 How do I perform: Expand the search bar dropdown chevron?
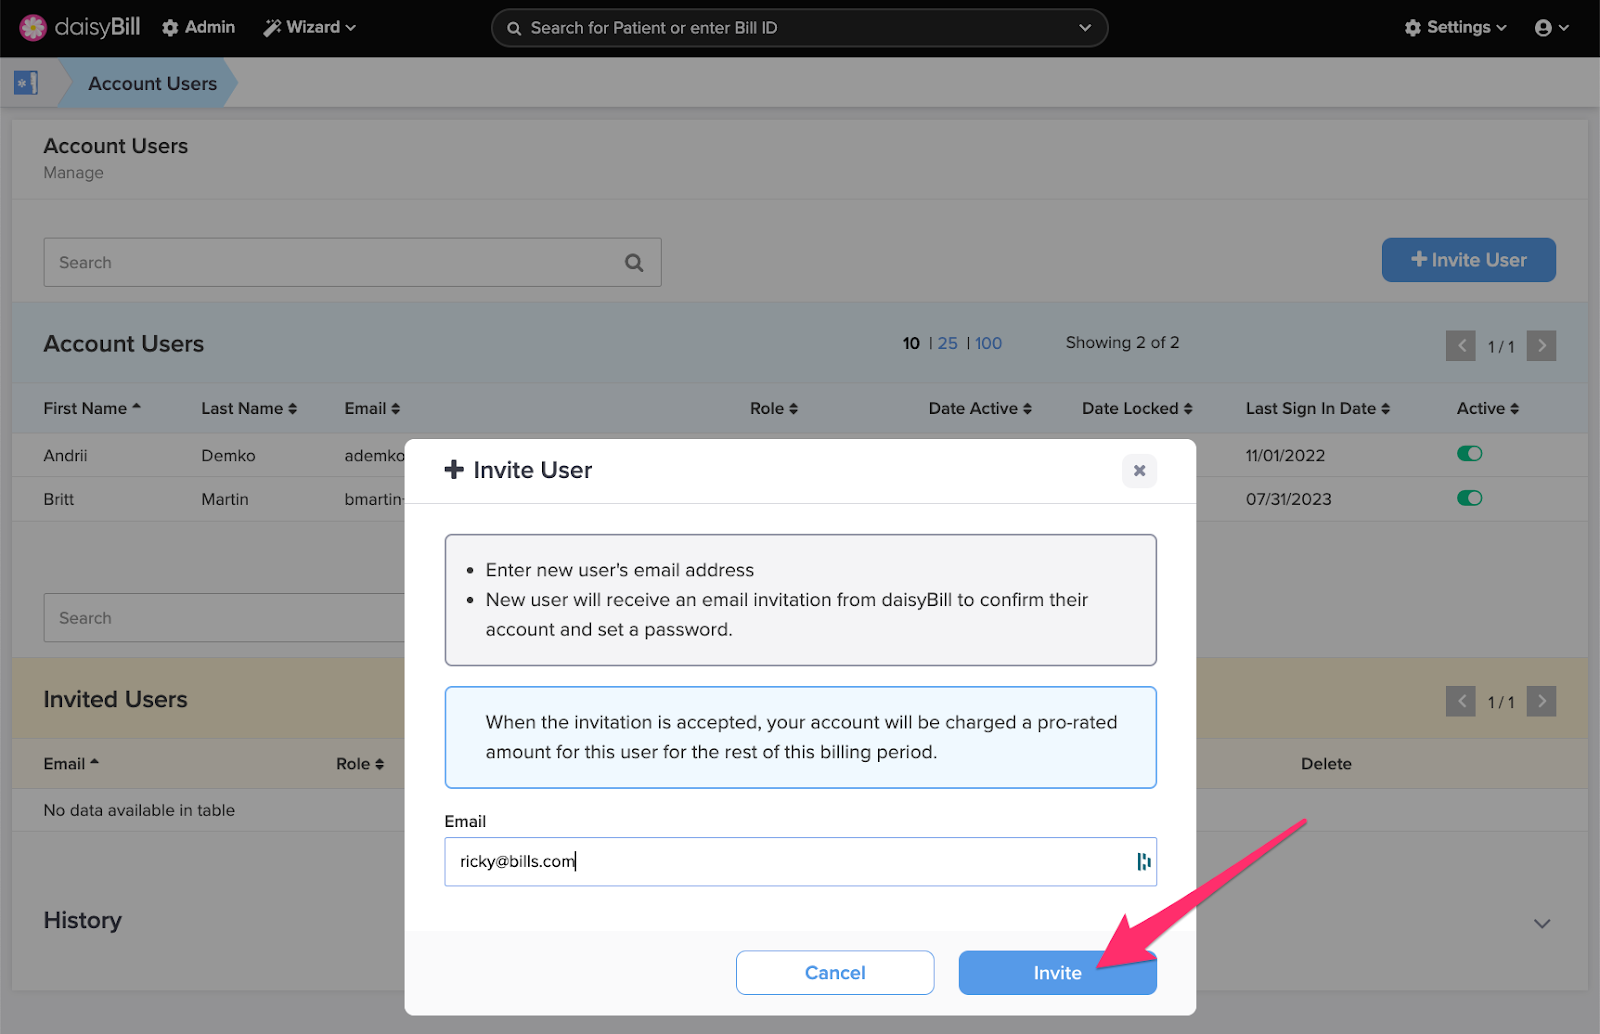pyautogui.click(x=1085, y=28)
